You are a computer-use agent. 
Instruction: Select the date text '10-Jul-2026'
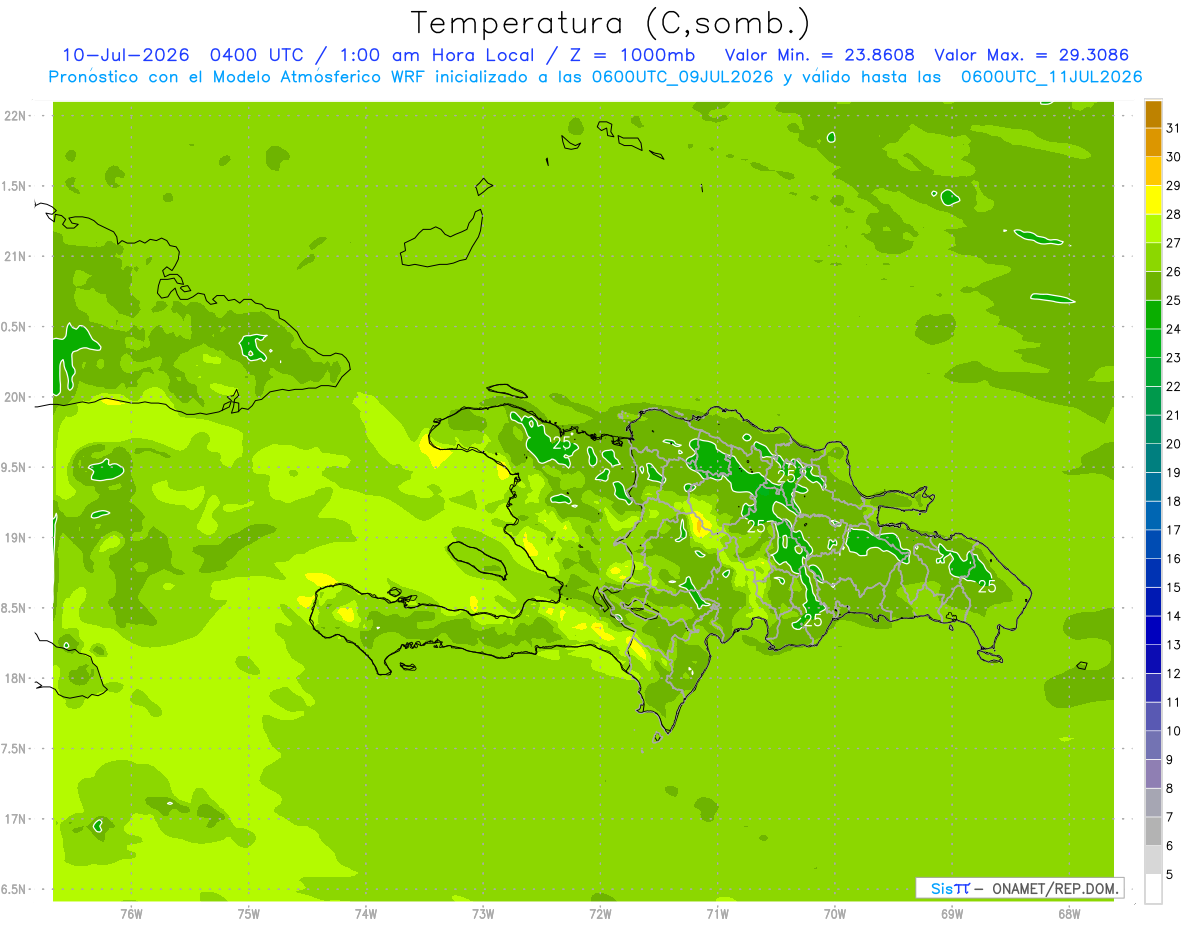point(125,55)
